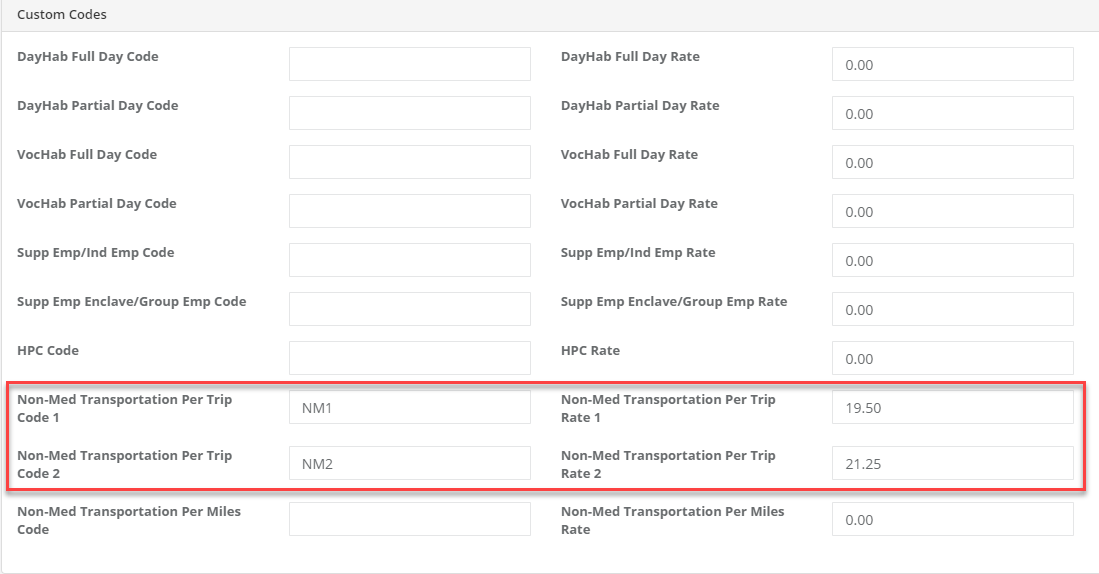Select the DayHab Partial Day Code box

409,113
